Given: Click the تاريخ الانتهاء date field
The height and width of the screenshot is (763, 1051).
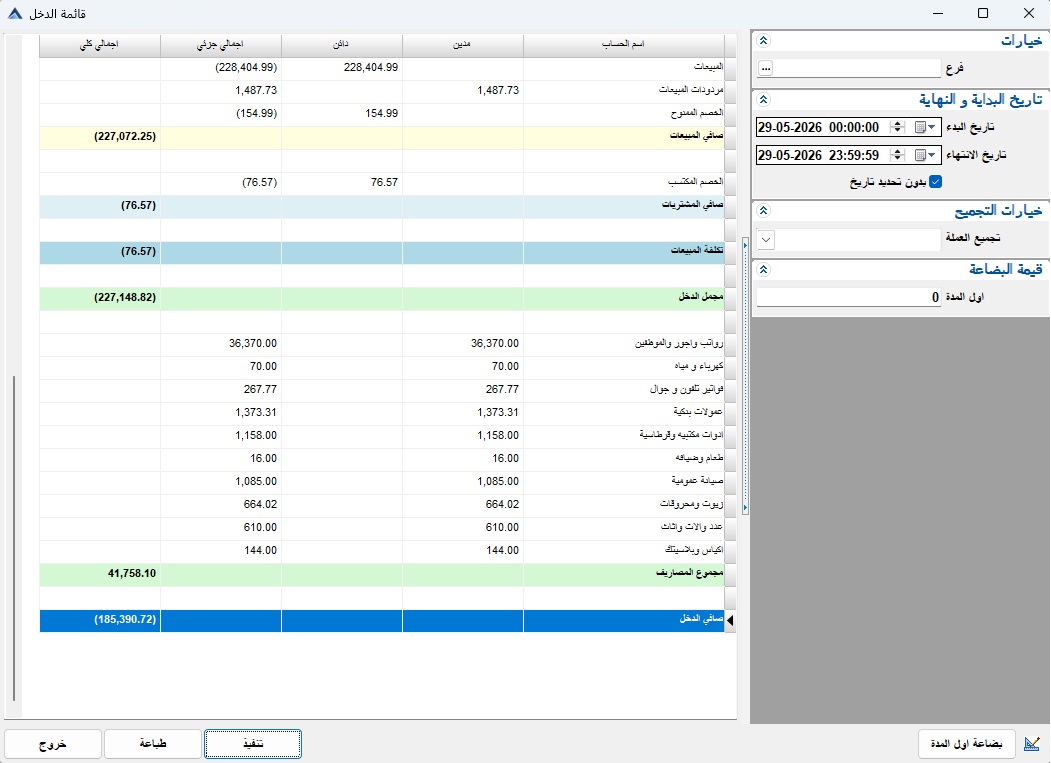Looking at the screenshot, I should pos(849,155).
